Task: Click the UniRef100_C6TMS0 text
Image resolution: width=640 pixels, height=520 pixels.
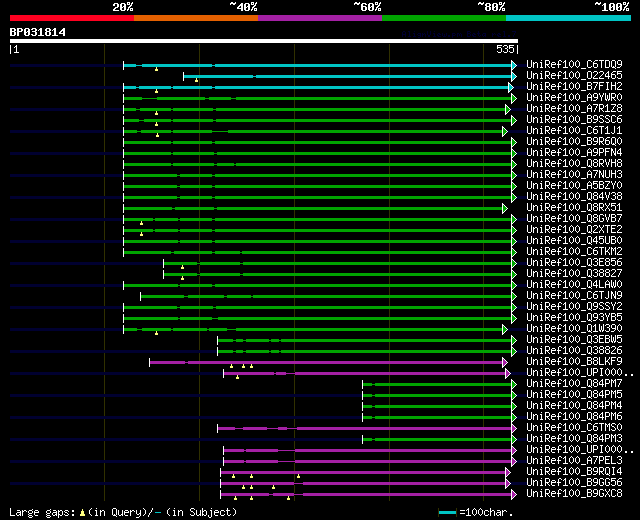Action: point(574,428)
